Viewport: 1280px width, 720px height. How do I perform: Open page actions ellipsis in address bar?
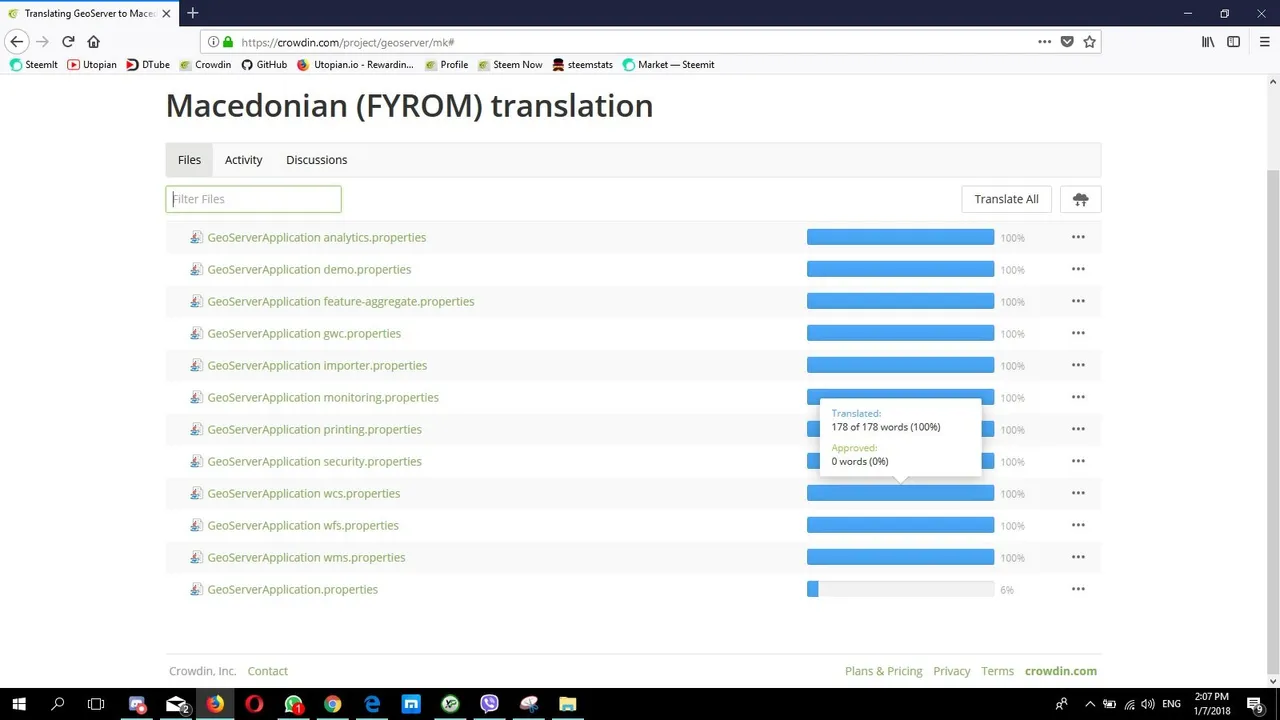click(x=1044, y=42)
